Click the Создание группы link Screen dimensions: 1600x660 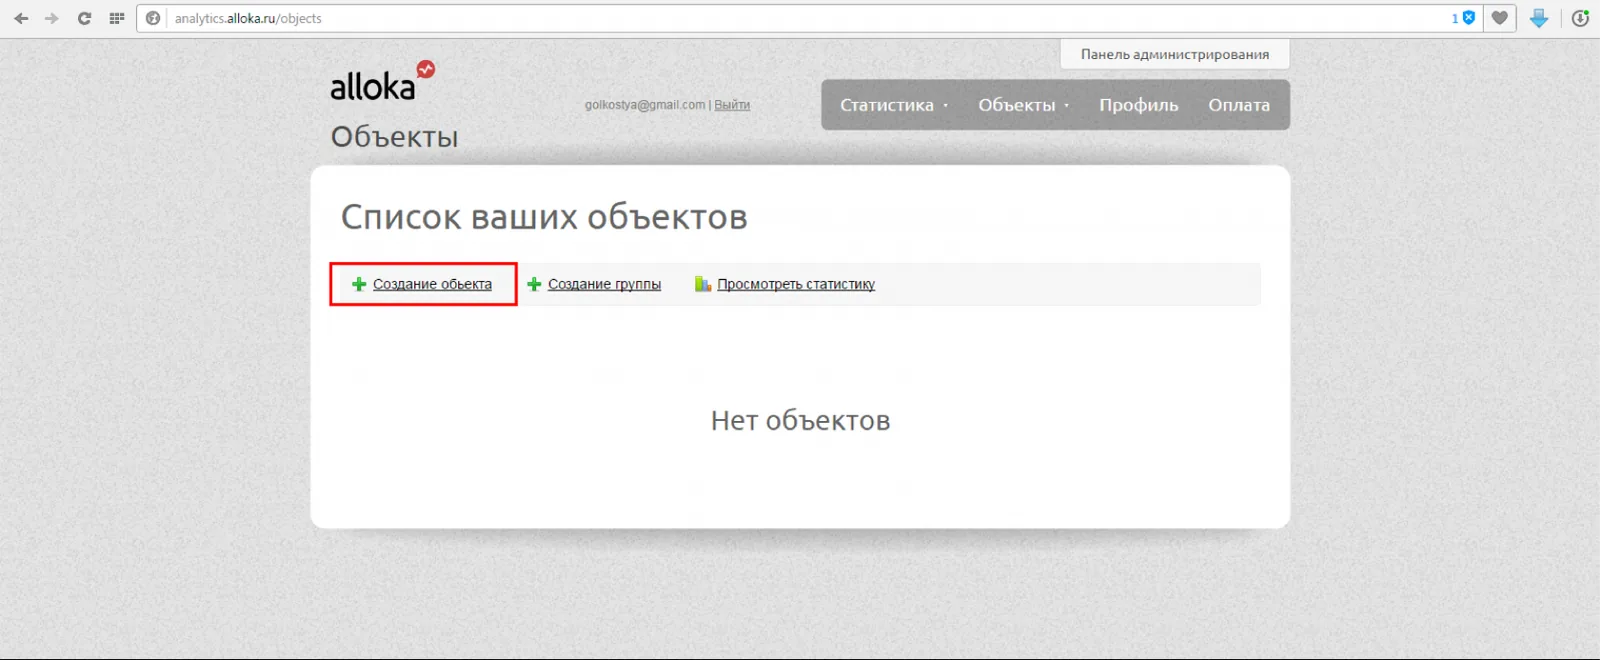604,284
